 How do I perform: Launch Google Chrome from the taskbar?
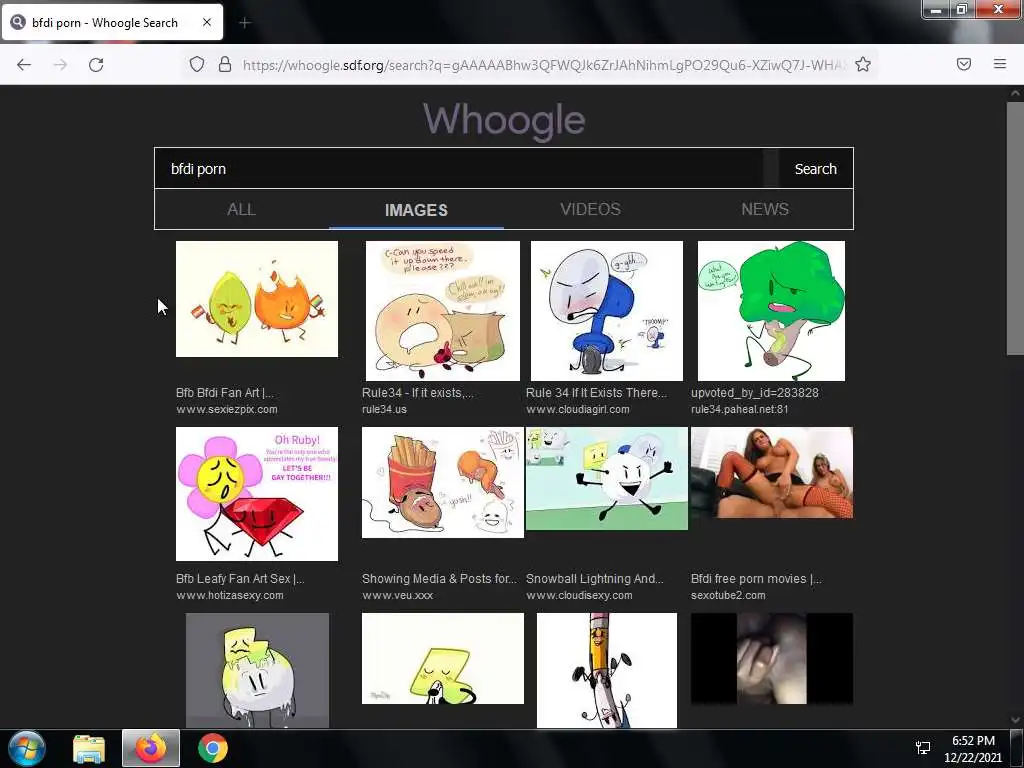tap(213, 748)
